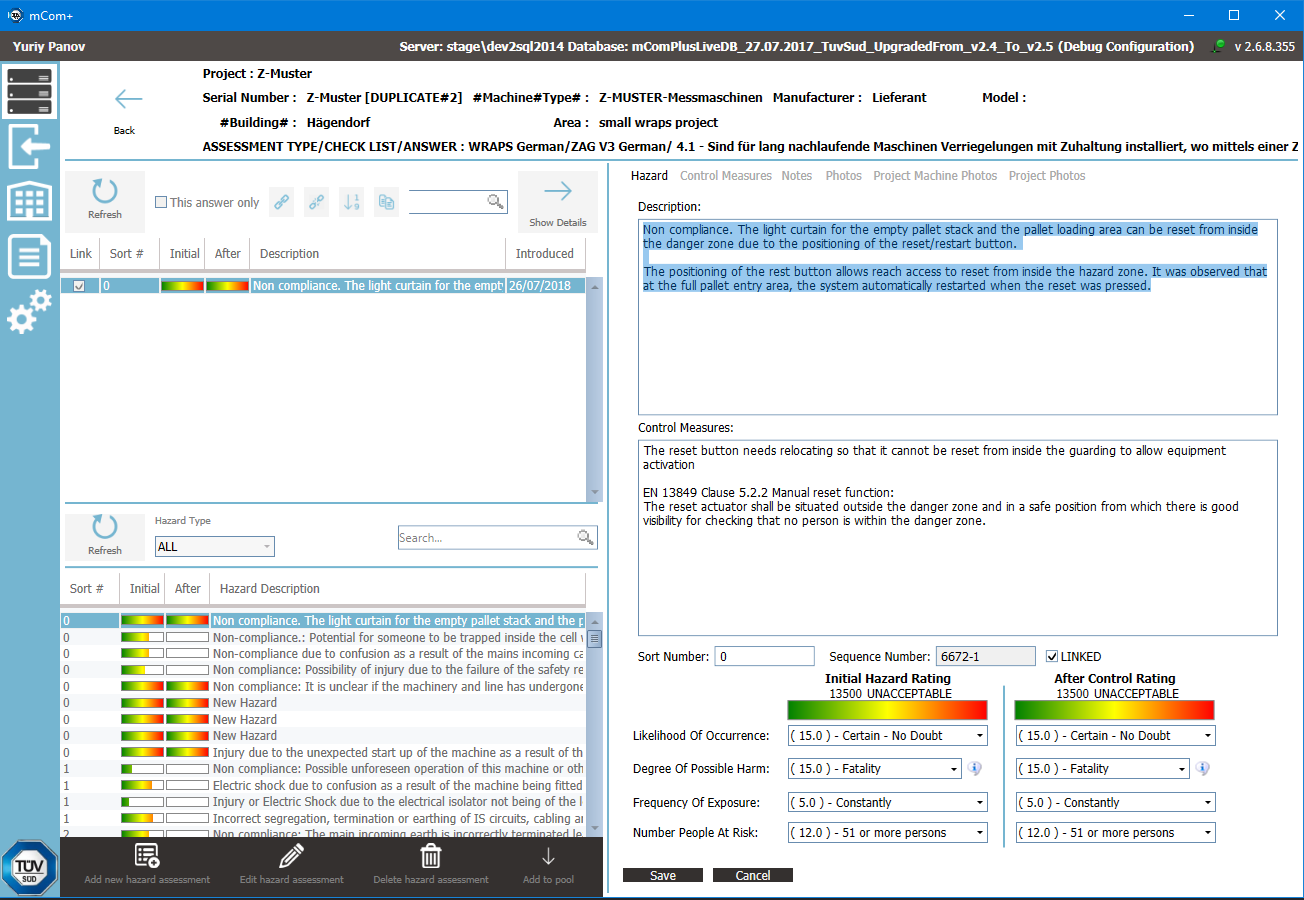The image size is (1304, 900).
Task: Open Project Machine Photos tab
Action: 935,176
